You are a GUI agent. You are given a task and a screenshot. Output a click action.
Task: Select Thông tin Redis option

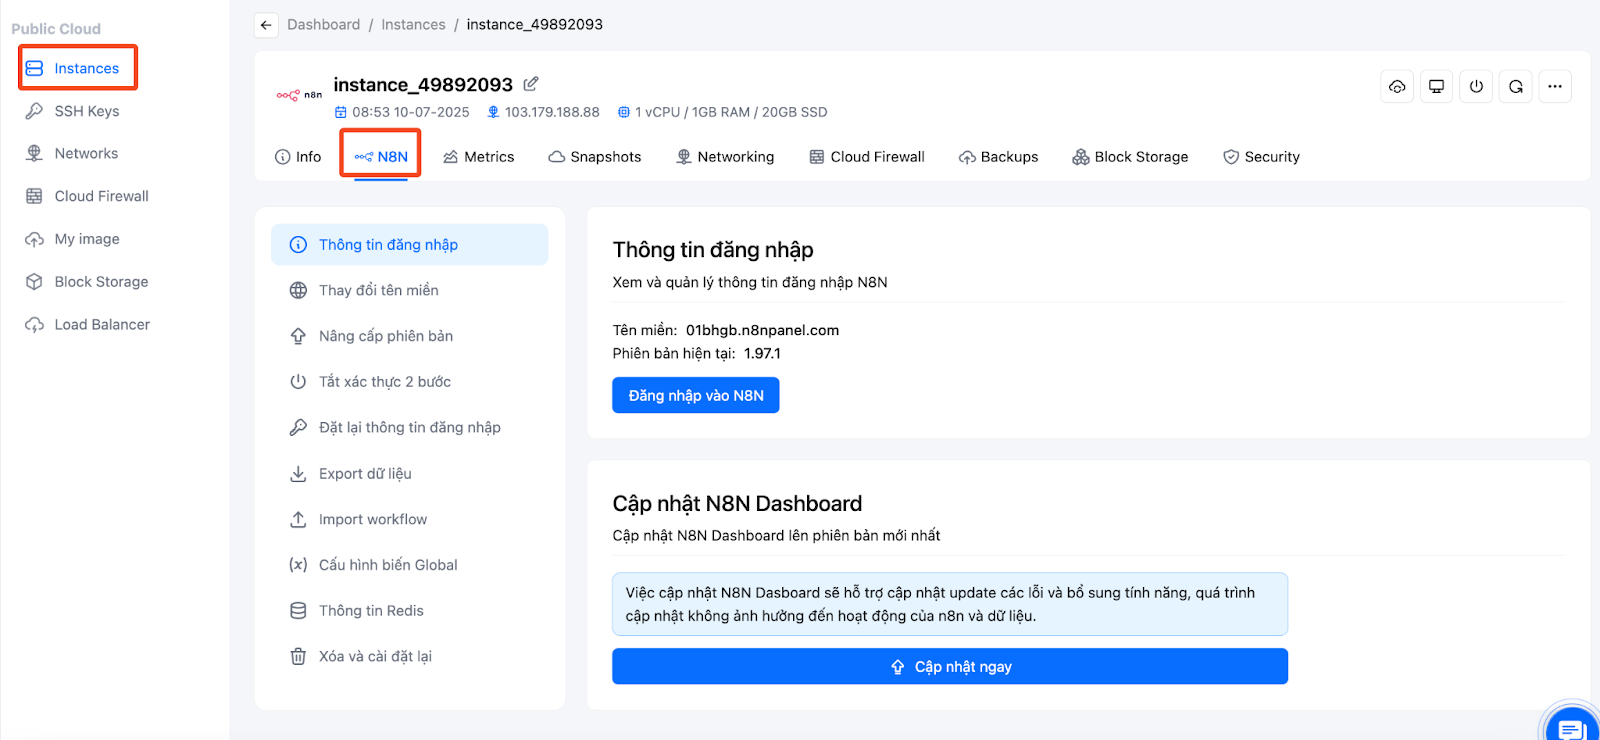click(409, 611)
